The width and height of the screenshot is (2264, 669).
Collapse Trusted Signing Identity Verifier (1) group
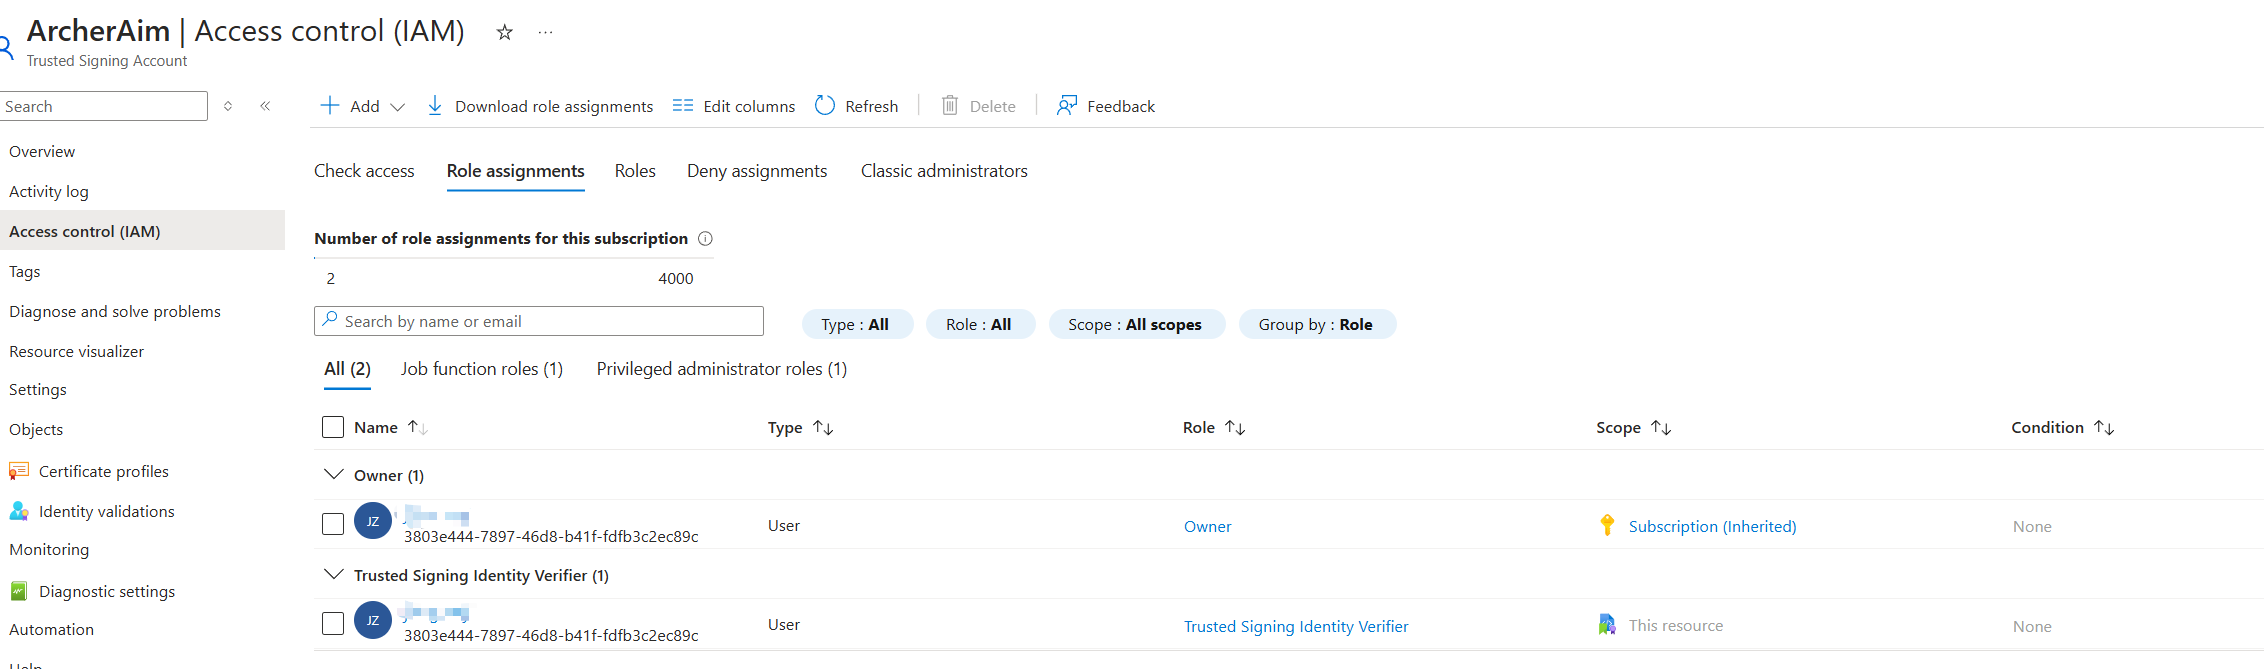point(334,574)
